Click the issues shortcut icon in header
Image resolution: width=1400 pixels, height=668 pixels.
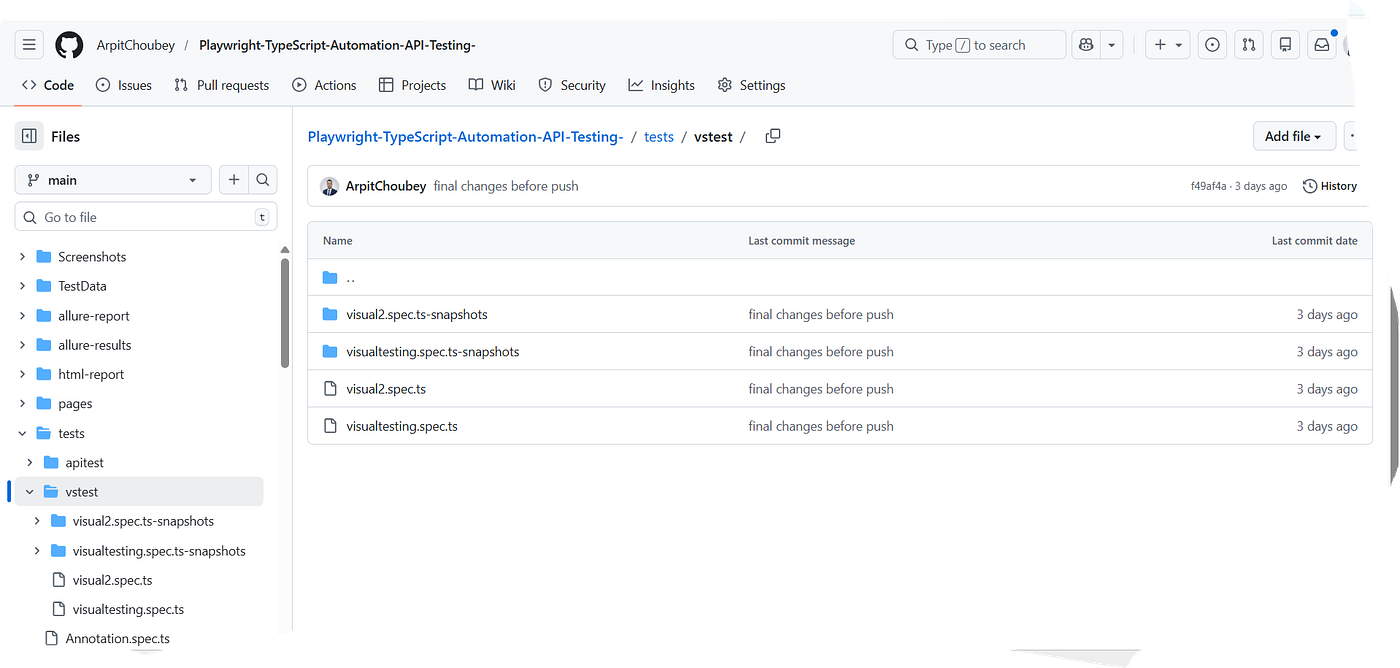tap(1212, 45)
